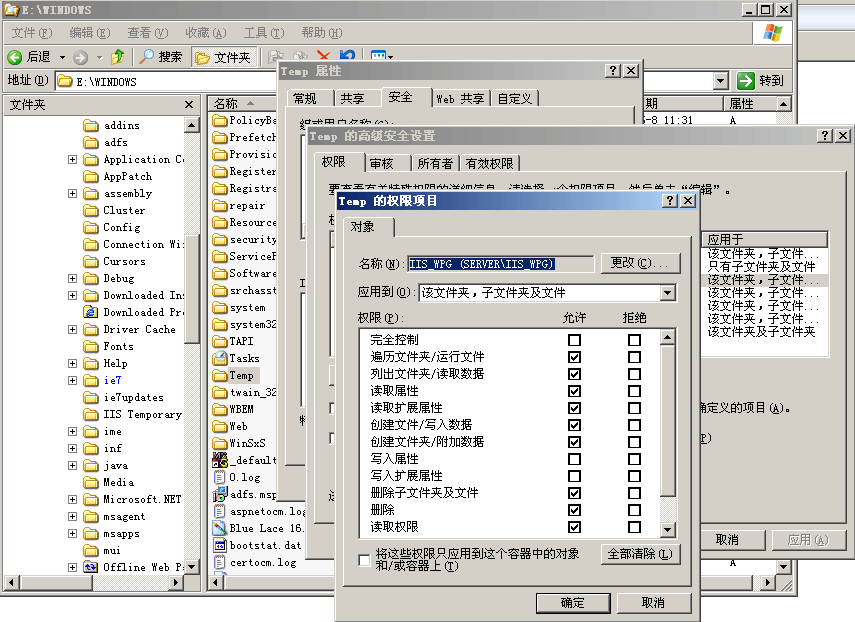Click the Back arrow icon in Explorer toolbar
The width and height of the screenshot is (855, 622).
[15, 57]
